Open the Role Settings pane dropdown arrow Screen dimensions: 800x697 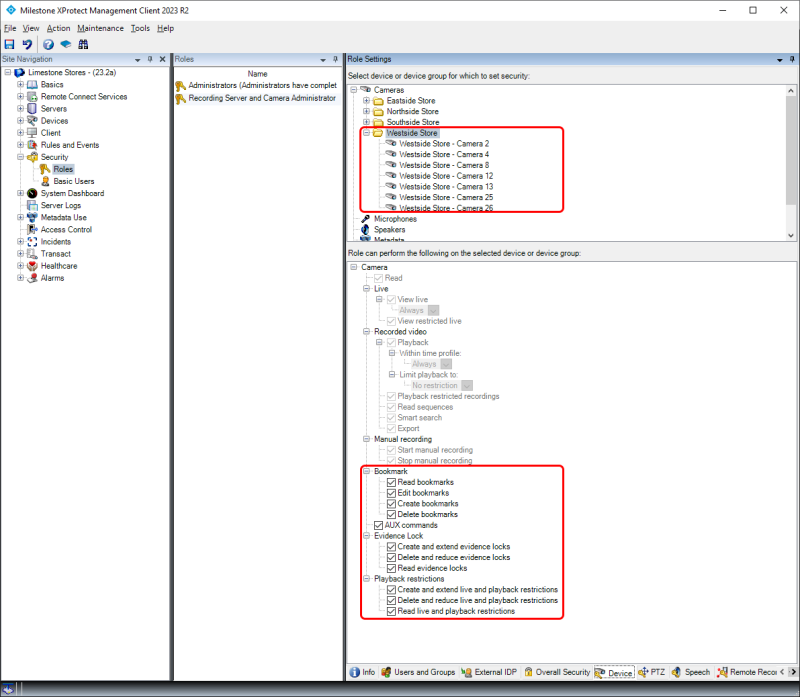[780, 60]
